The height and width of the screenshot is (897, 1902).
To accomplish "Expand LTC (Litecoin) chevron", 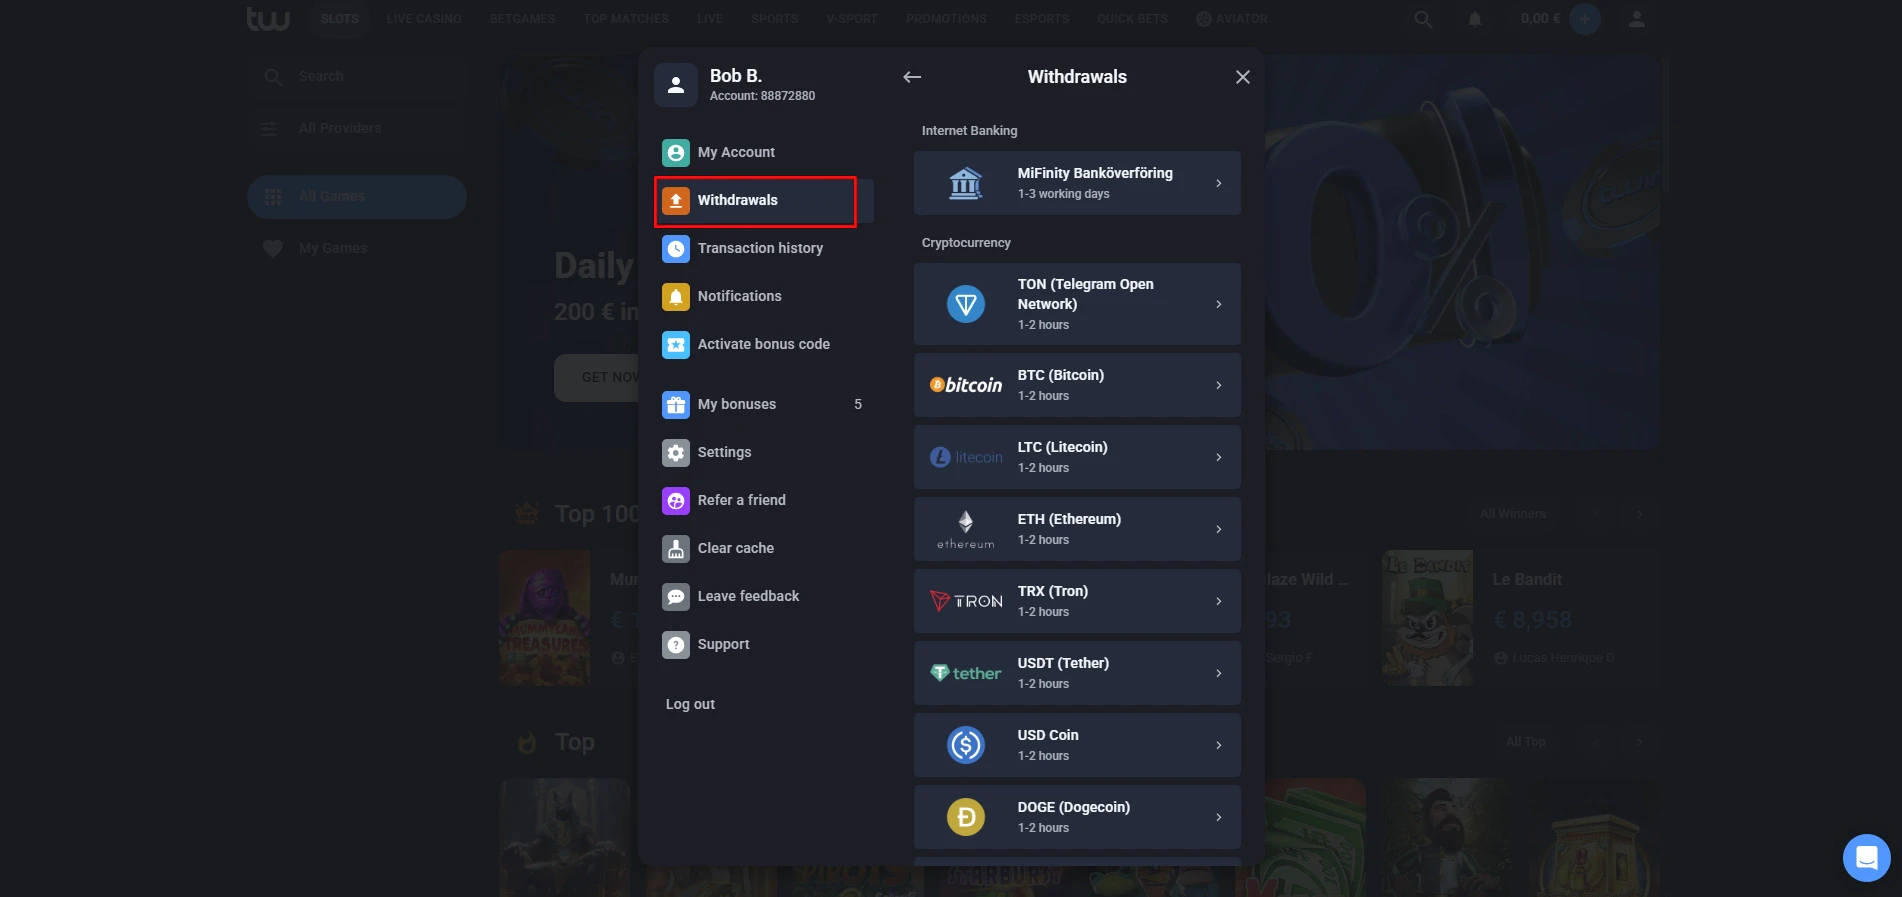I will 1219,457.
